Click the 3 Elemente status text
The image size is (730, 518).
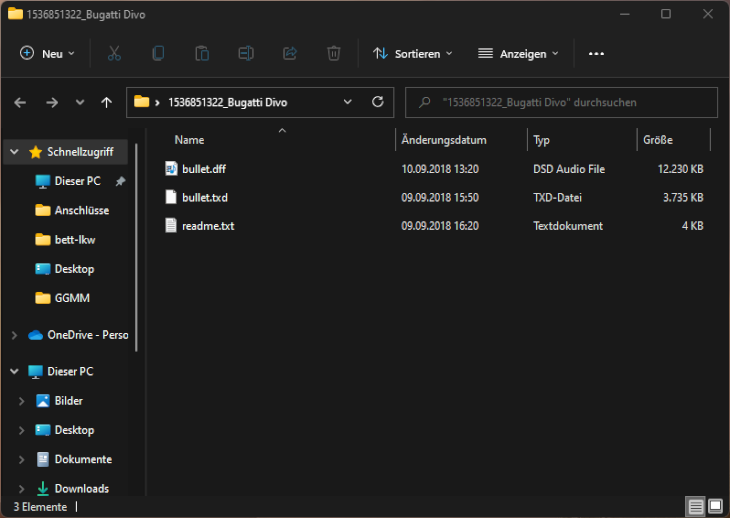tap(40, 507)
